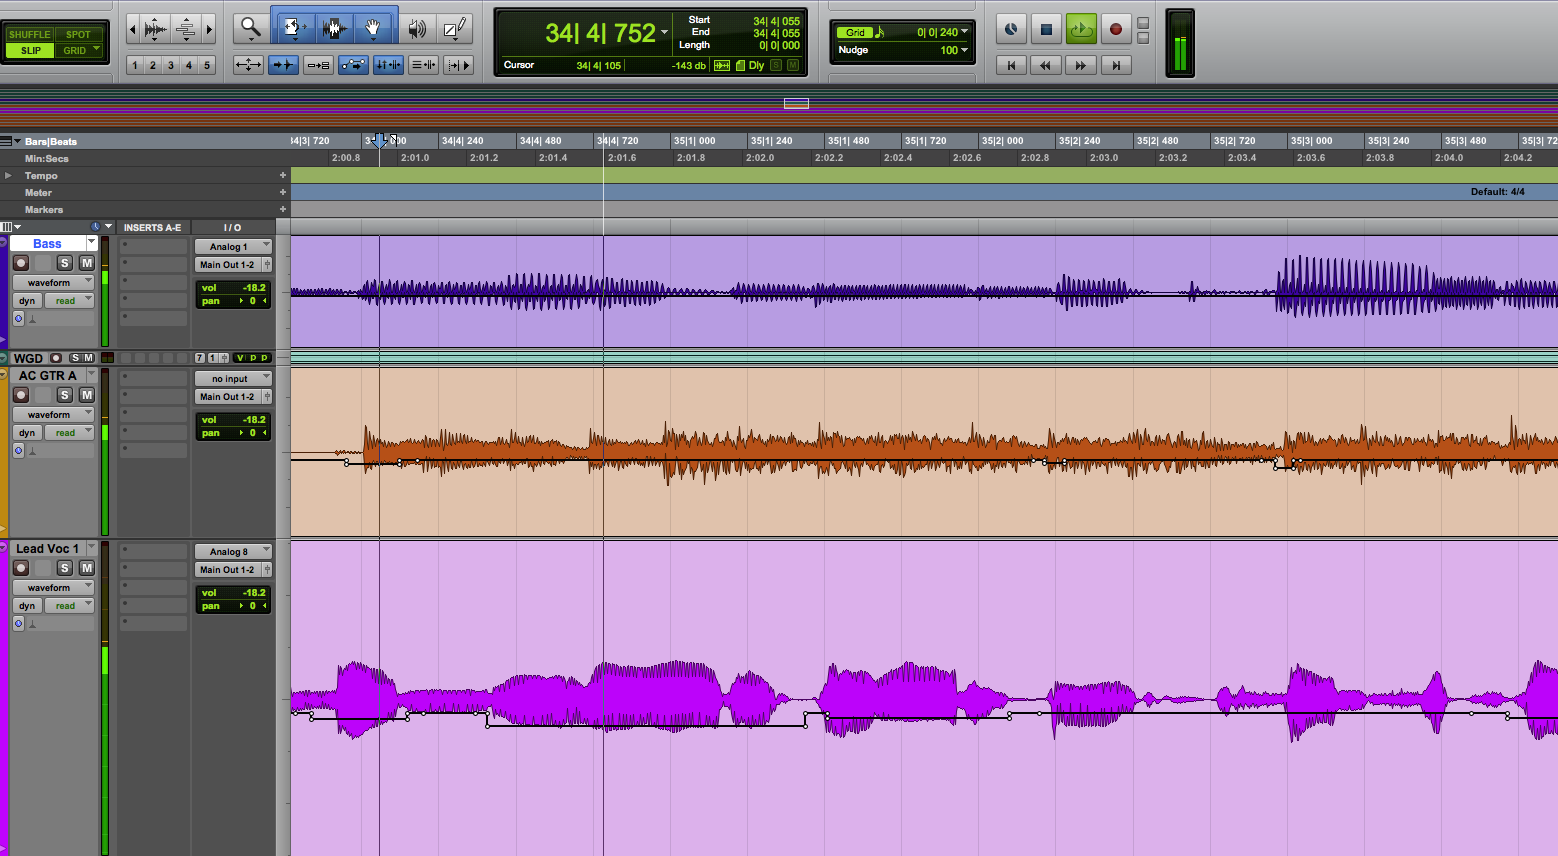Click the green loop Play button

[x=1081, y=29]
